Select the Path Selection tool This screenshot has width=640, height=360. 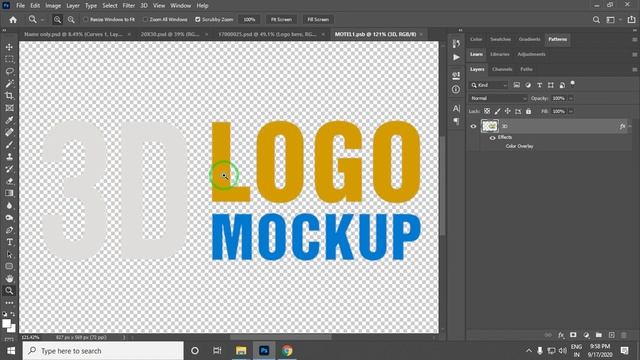click(x=9, y=254)
